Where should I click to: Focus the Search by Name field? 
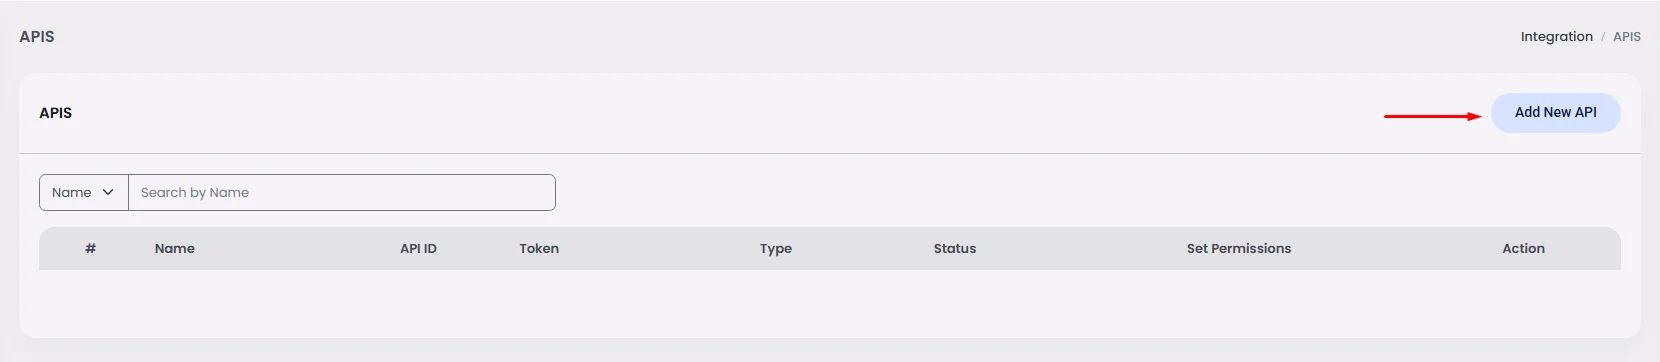pos(342,193)
